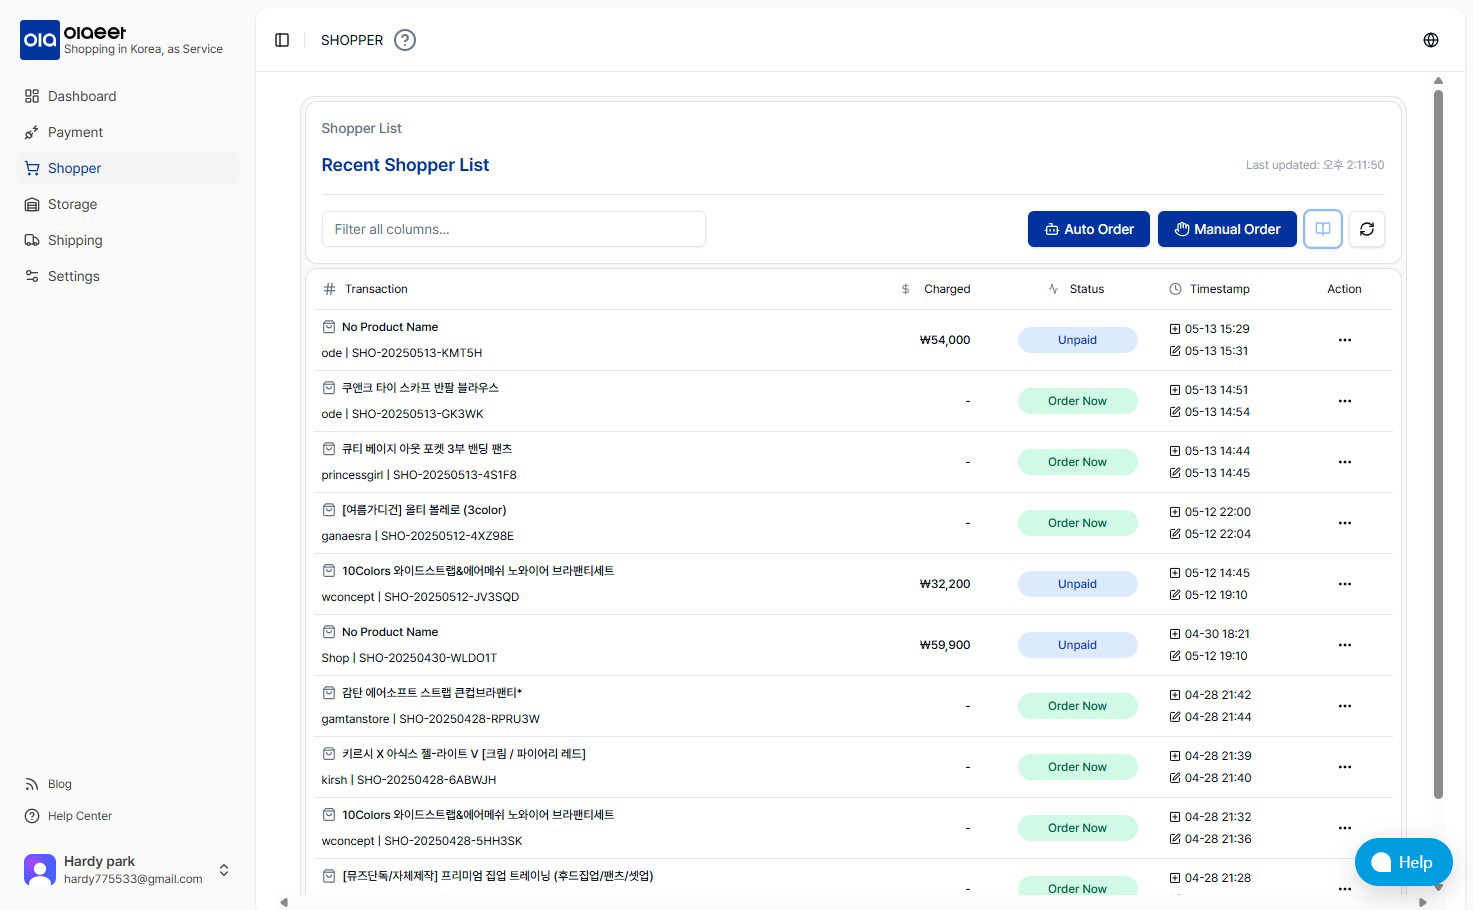This screenshot has height=910, width=1473.
Task: Click the ₩32,200 charged amount
Action: coord(945,584)
